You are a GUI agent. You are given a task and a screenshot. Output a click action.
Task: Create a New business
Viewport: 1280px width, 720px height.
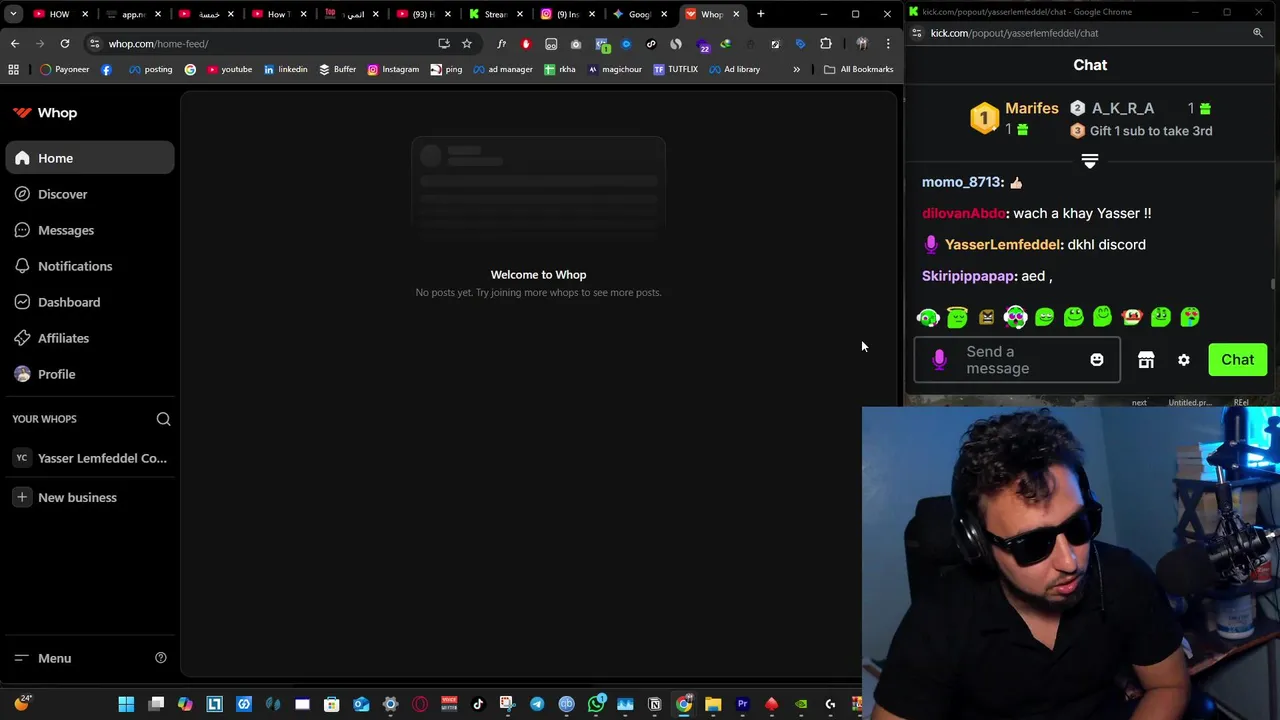[90, 497]
